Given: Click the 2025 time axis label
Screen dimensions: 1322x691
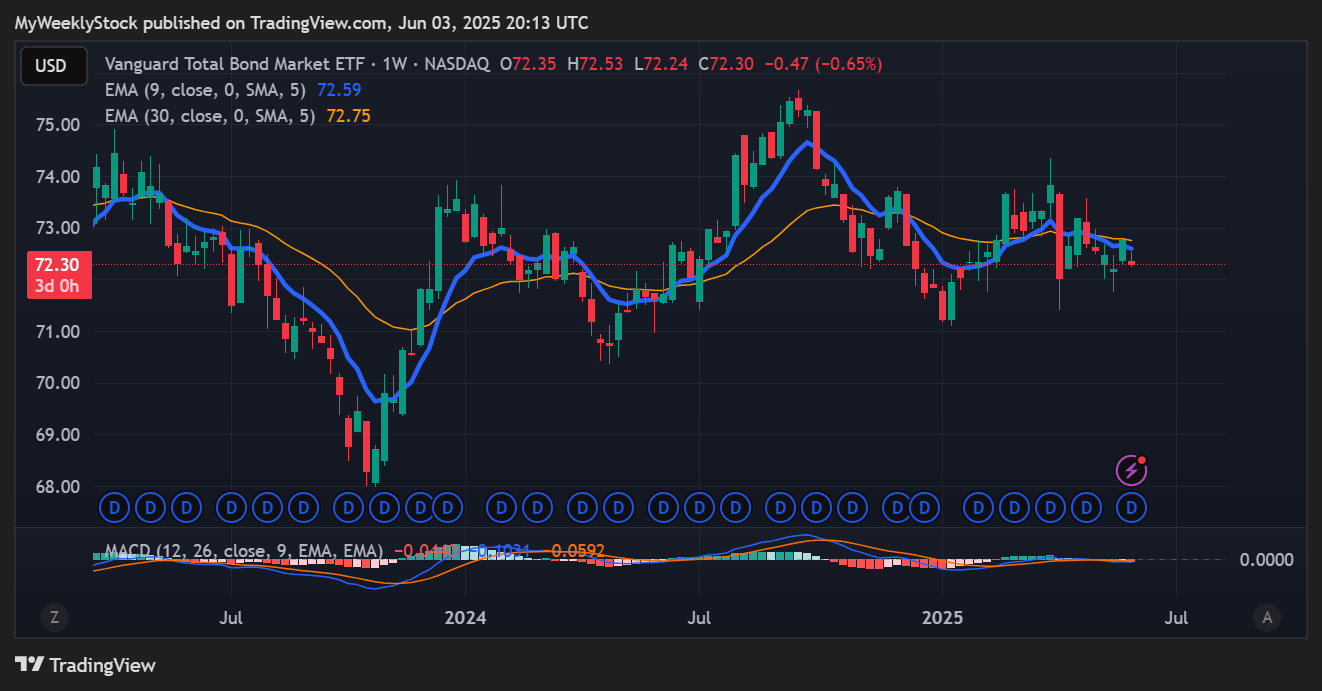Looking at the screenshot, I should point(943,618).
